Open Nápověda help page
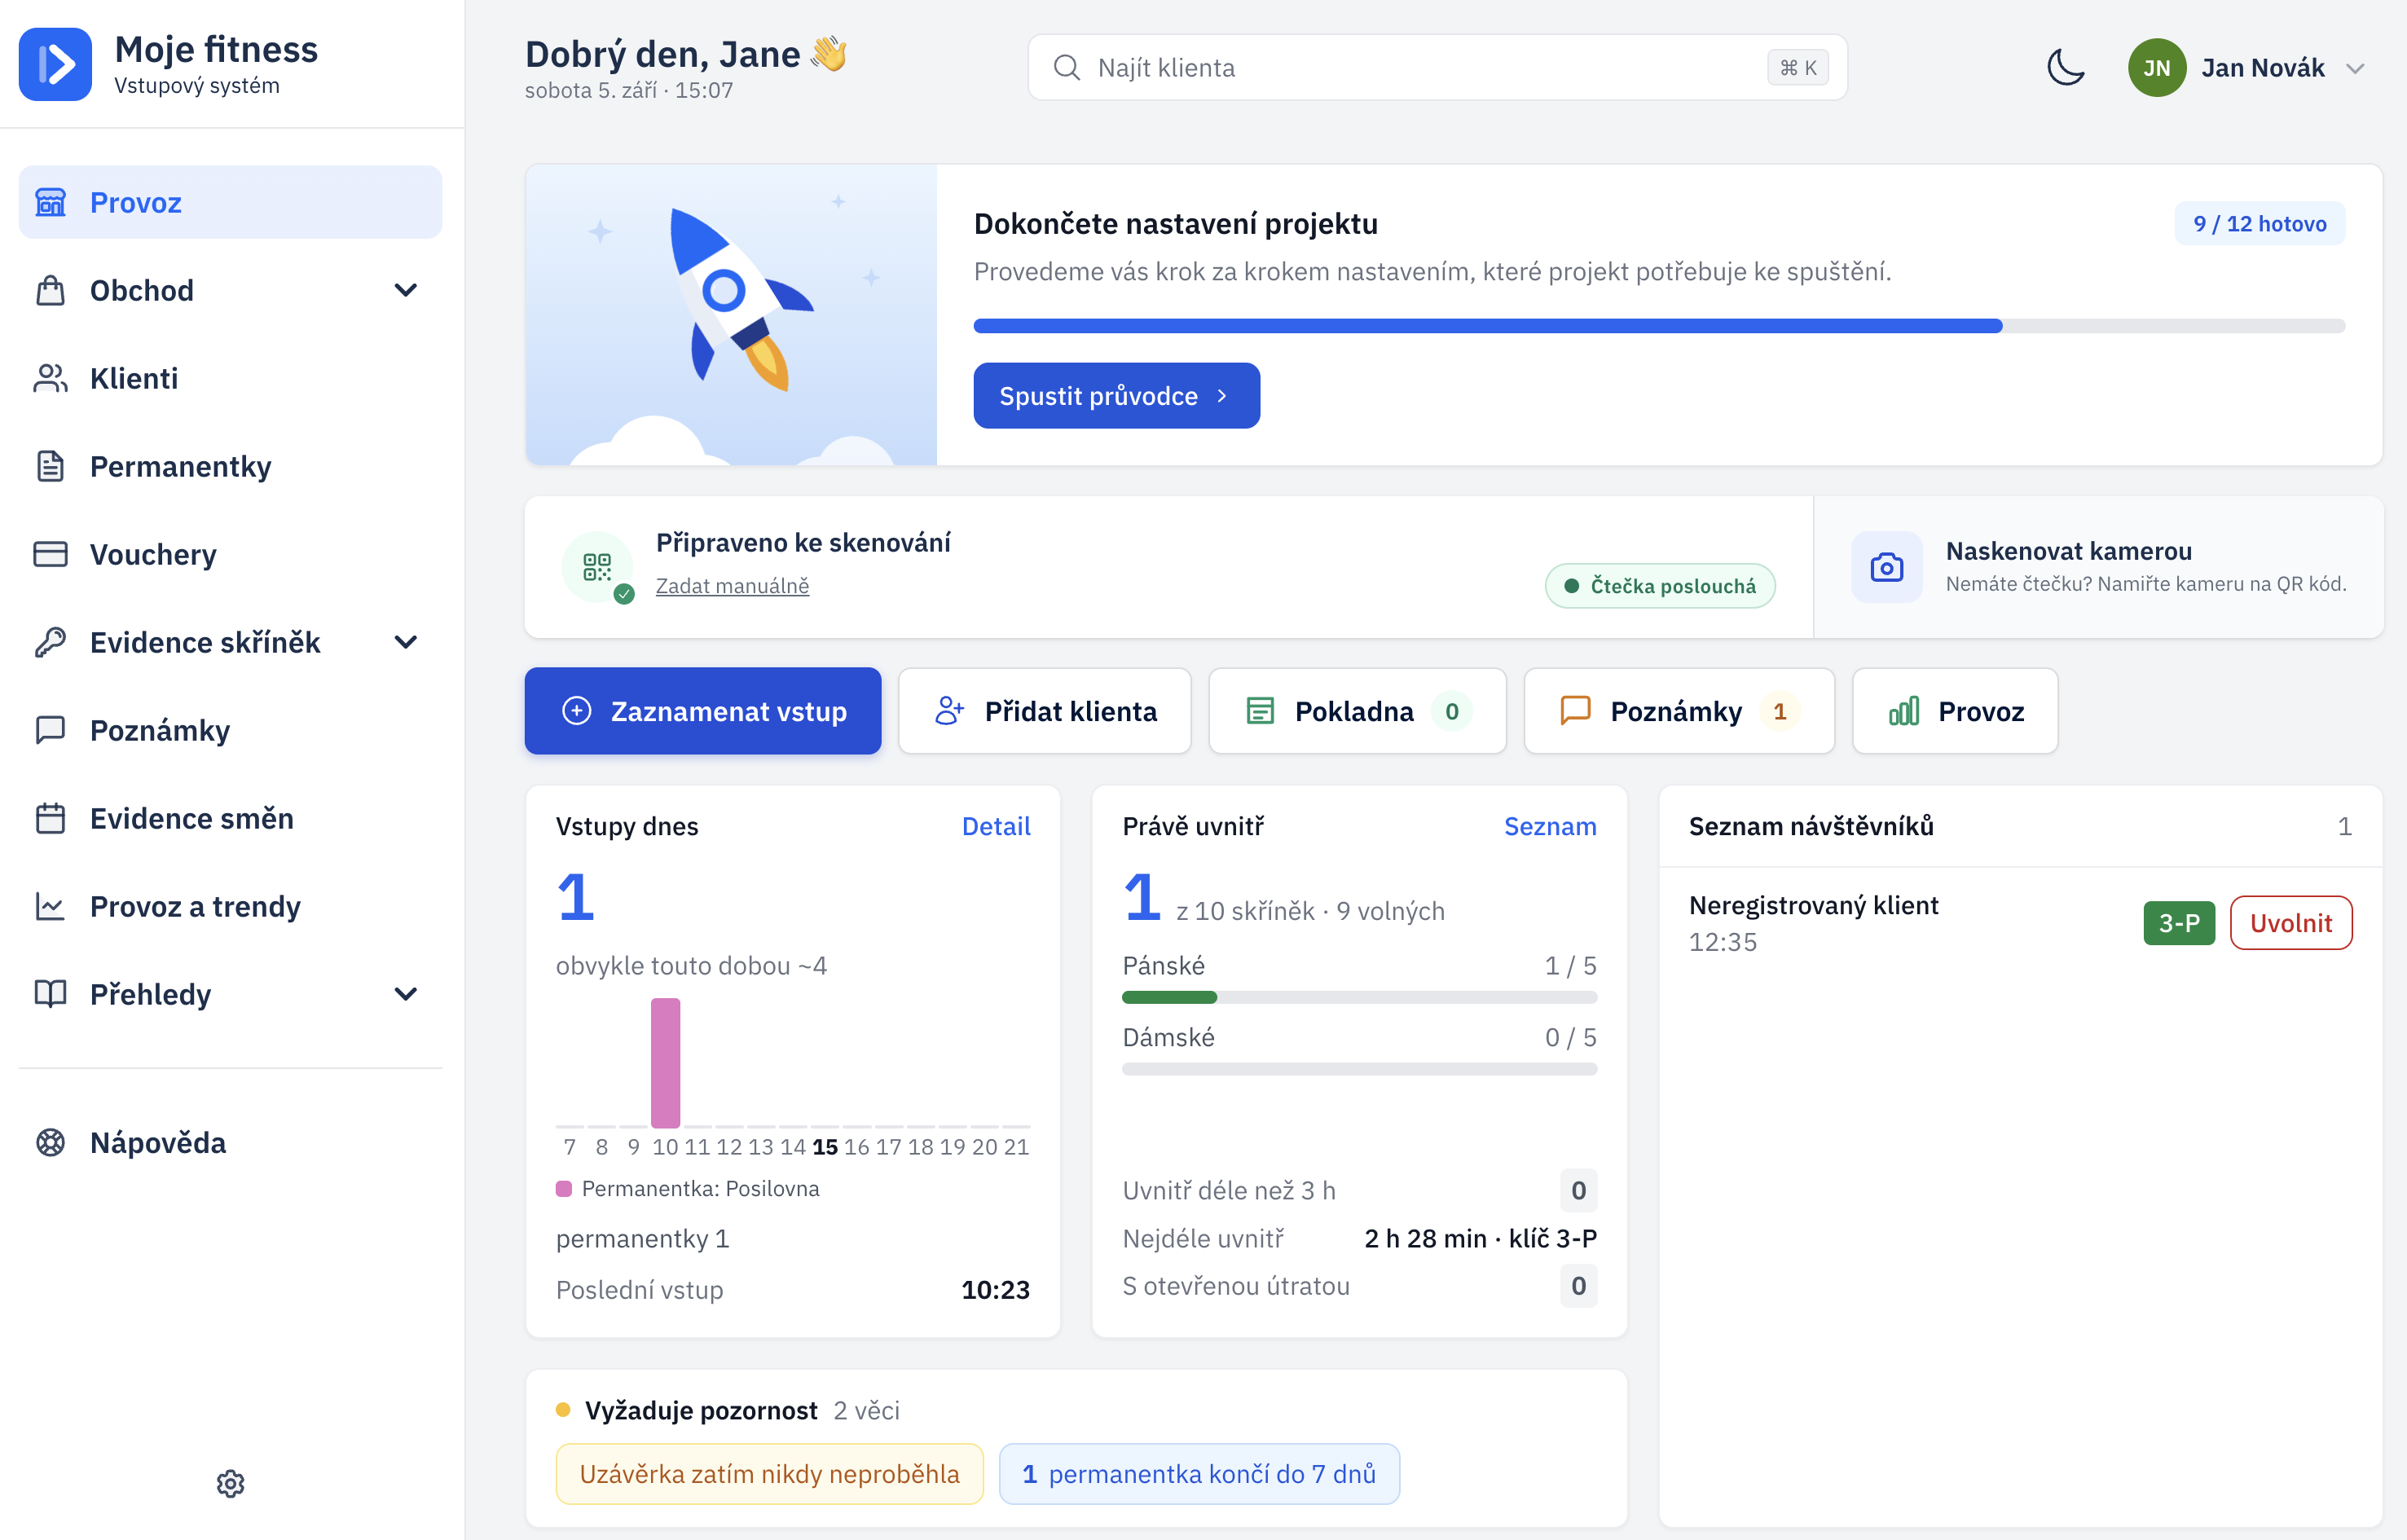 (x=230, y=1142)
